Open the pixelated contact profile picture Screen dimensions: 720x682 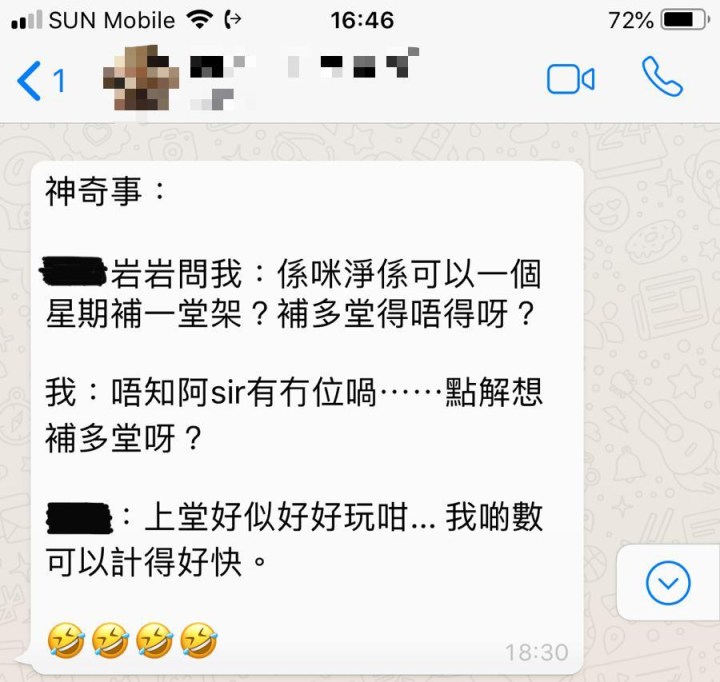coord(141,78)
